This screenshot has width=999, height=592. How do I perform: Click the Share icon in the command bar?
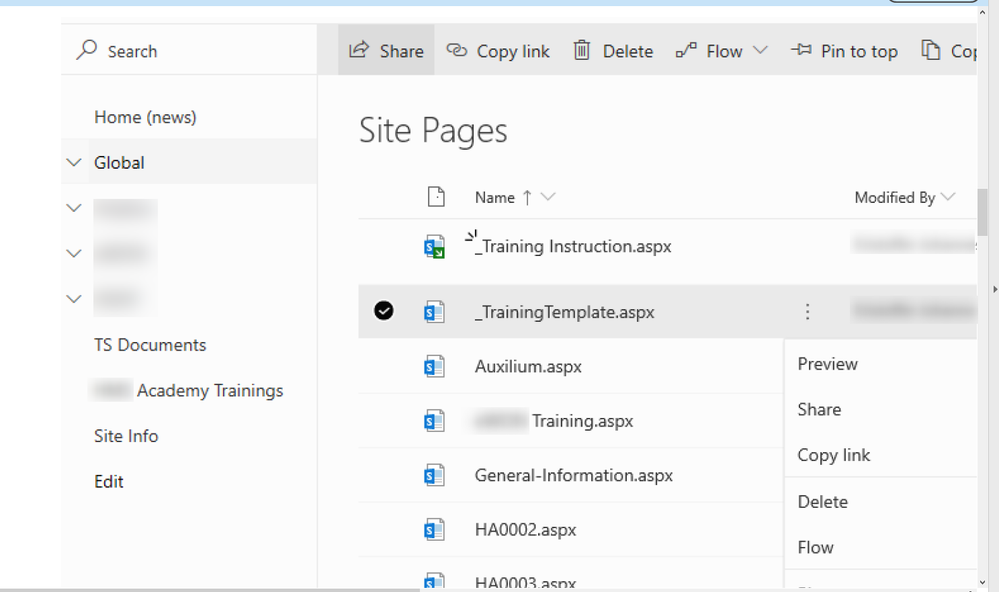[x=359, y=50]
